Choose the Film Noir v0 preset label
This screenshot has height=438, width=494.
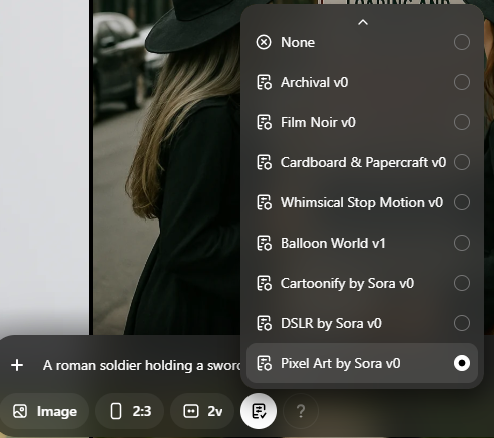318,122
